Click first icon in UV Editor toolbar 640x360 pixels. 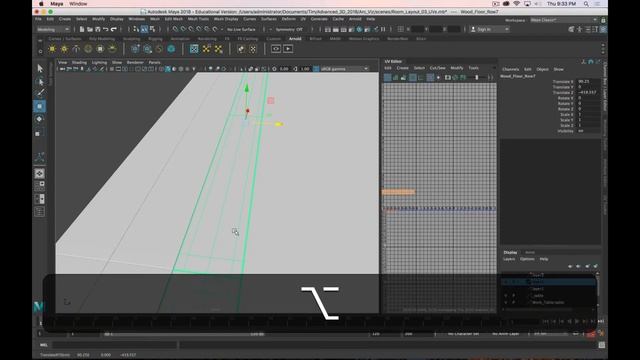point(387,77)
